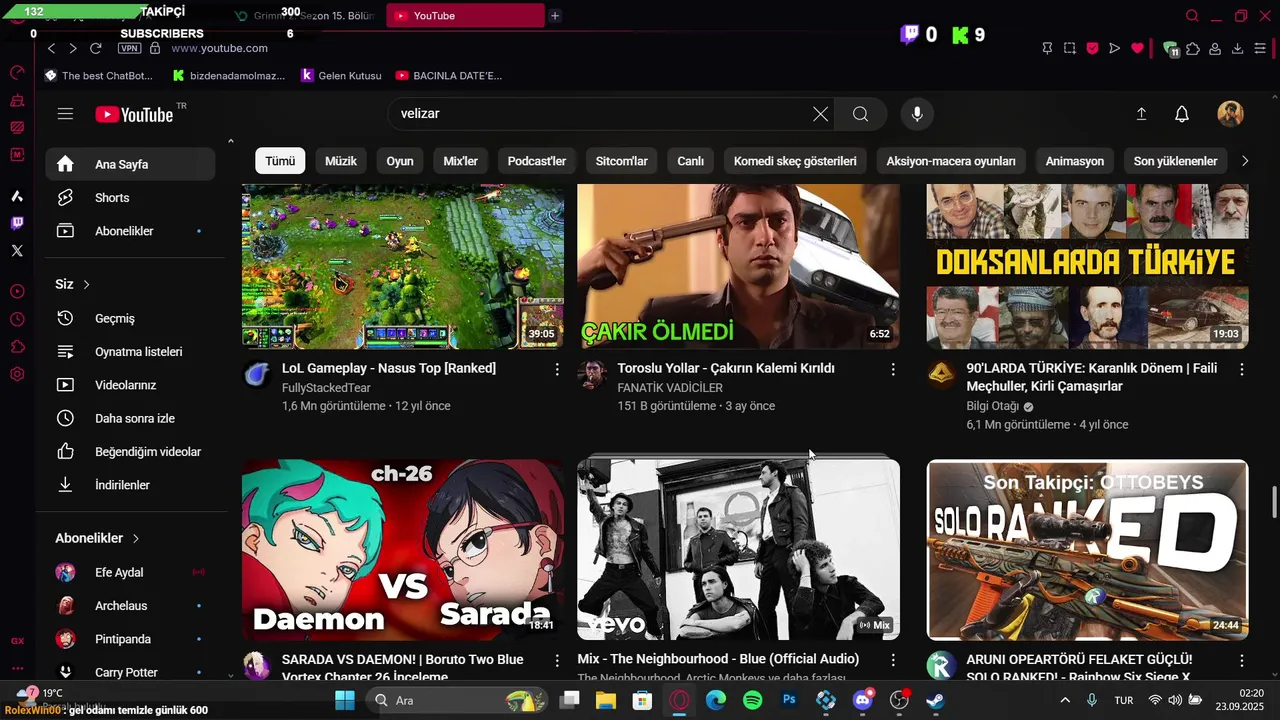
Task: Select the Canlı filter chip
Action: (x=691, y=161)
